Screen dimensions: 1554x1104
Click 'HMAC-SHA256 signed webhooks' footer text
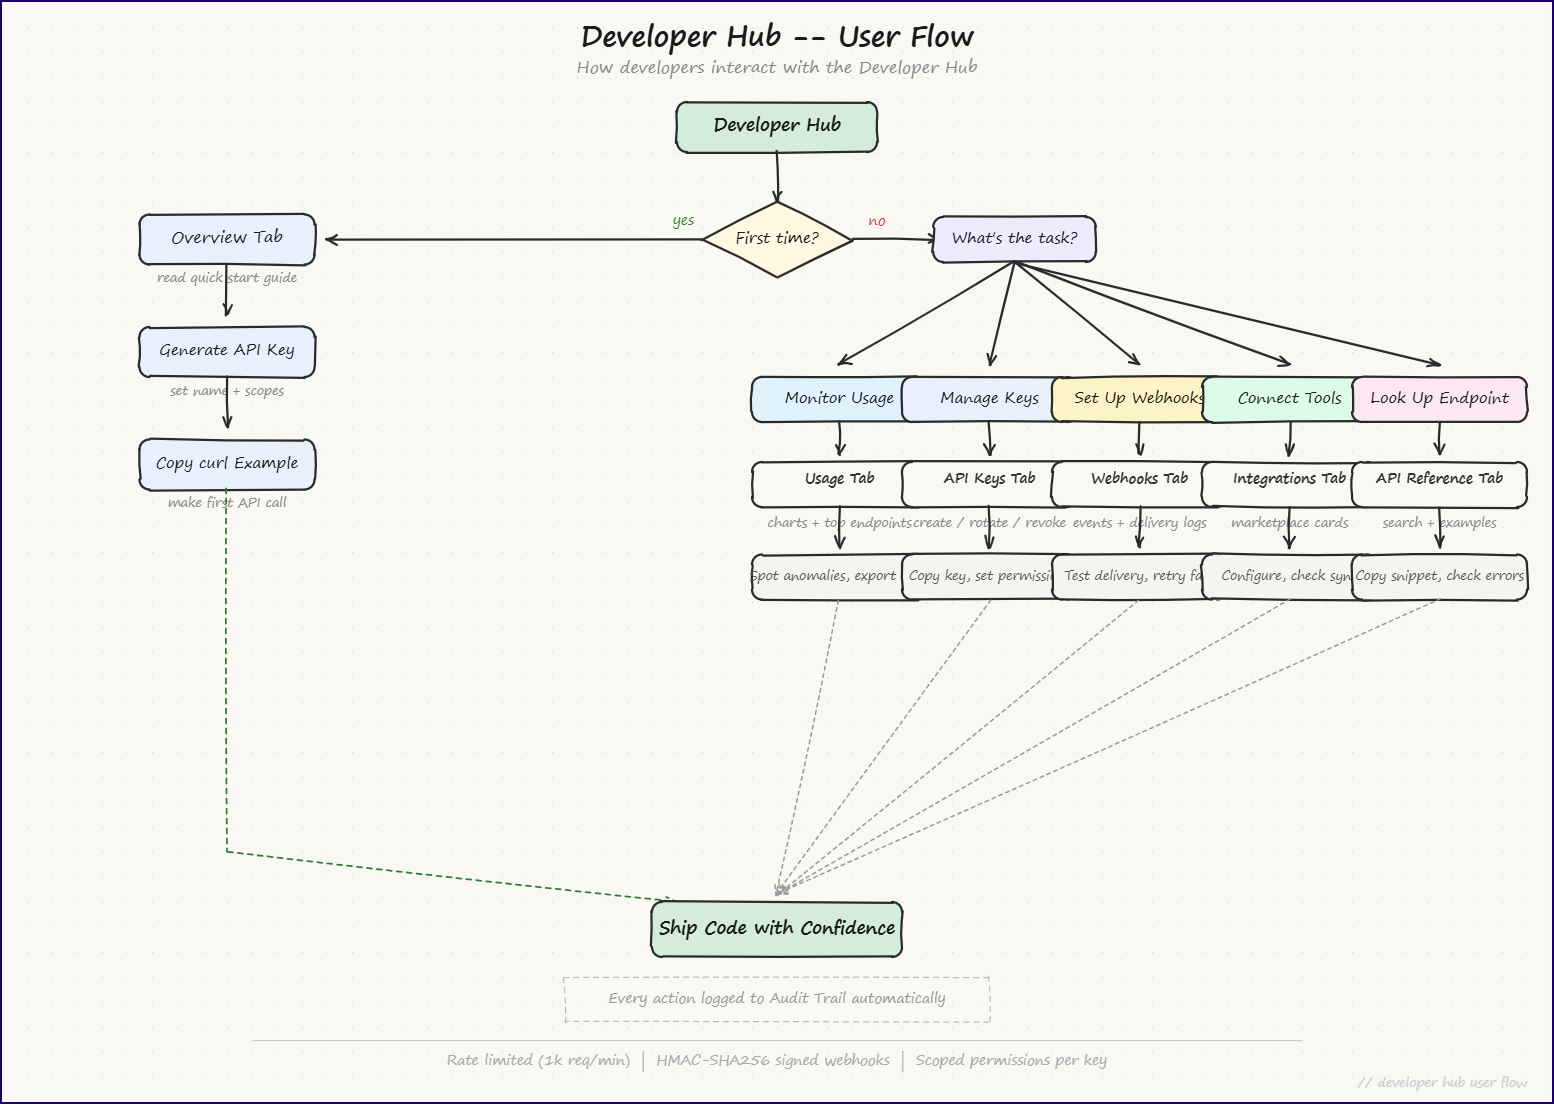[773, 1061]
